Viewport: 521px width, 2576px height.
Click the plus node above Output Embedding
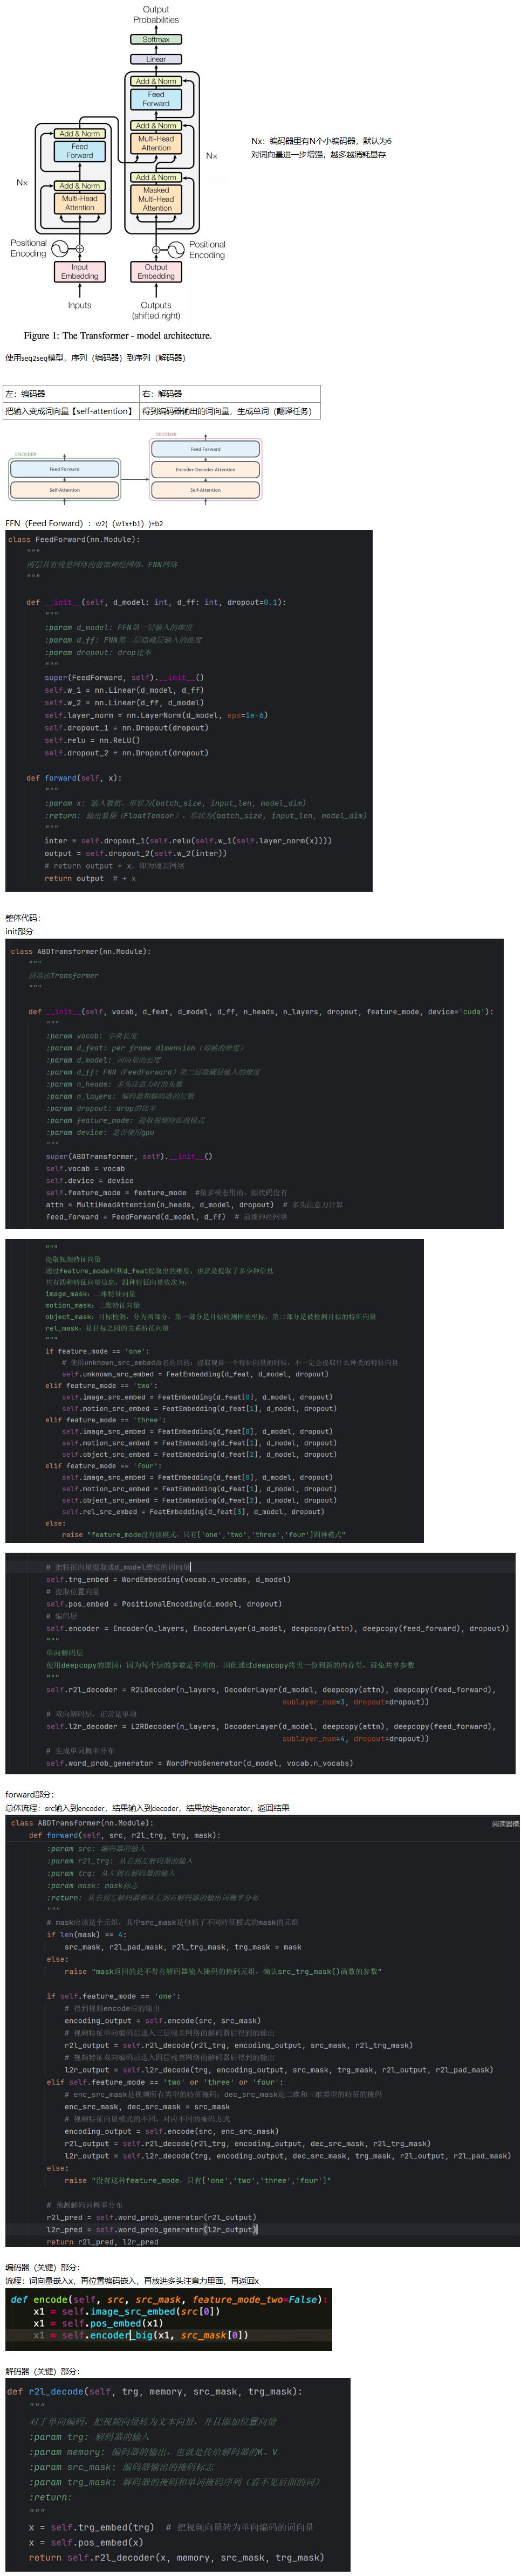(156, 250)
